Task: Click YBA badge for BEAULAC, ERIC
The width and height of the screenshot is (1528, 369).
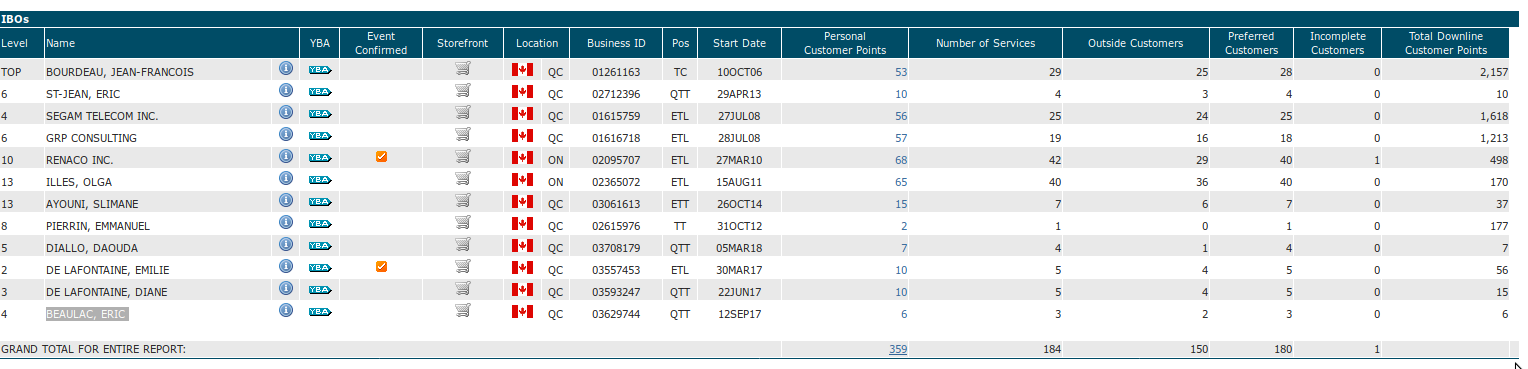Action: coord(320,312)
